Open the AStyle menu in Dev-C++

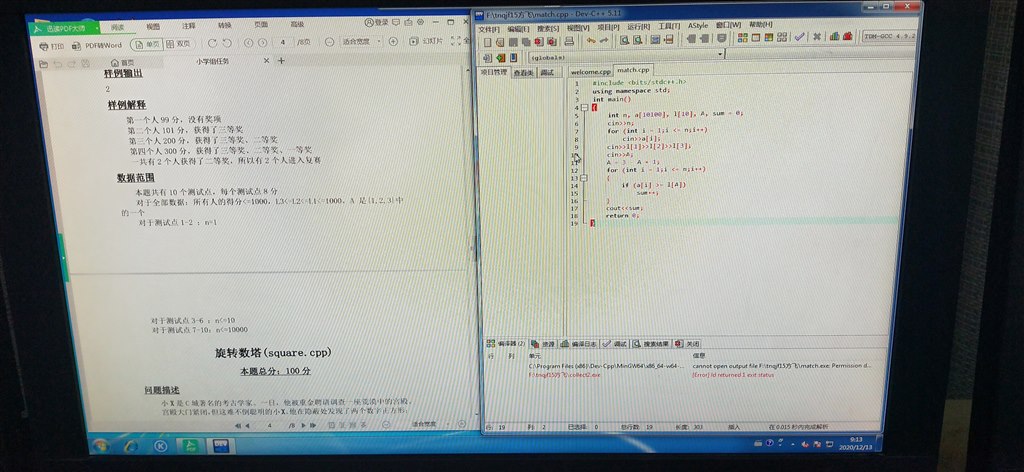pyautogui.click(x=697, y=25)
